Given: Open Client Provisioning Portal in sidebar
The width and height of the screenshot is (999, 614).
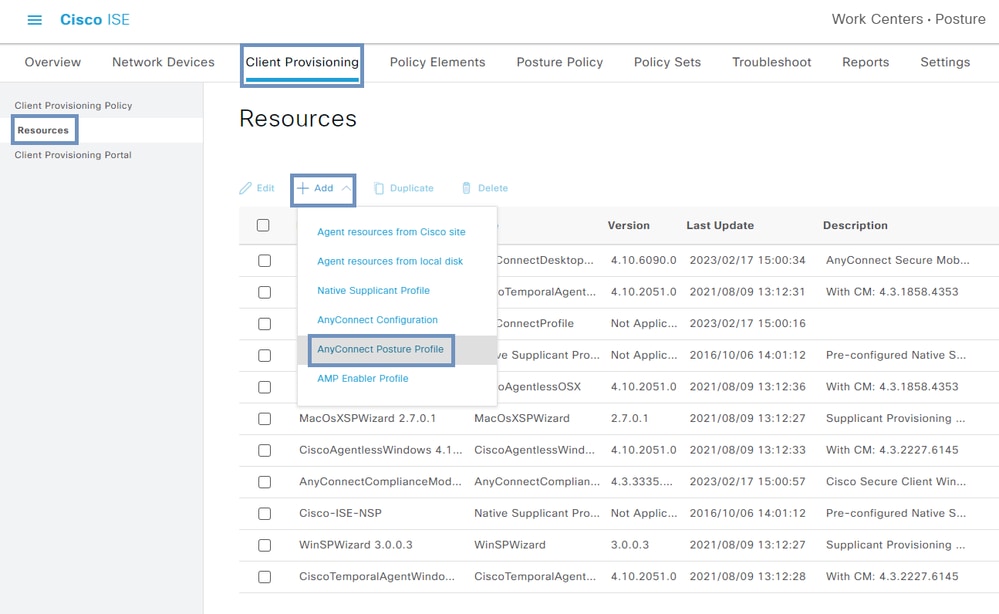Looking at the screenshot, I should (x=73, y=155).
